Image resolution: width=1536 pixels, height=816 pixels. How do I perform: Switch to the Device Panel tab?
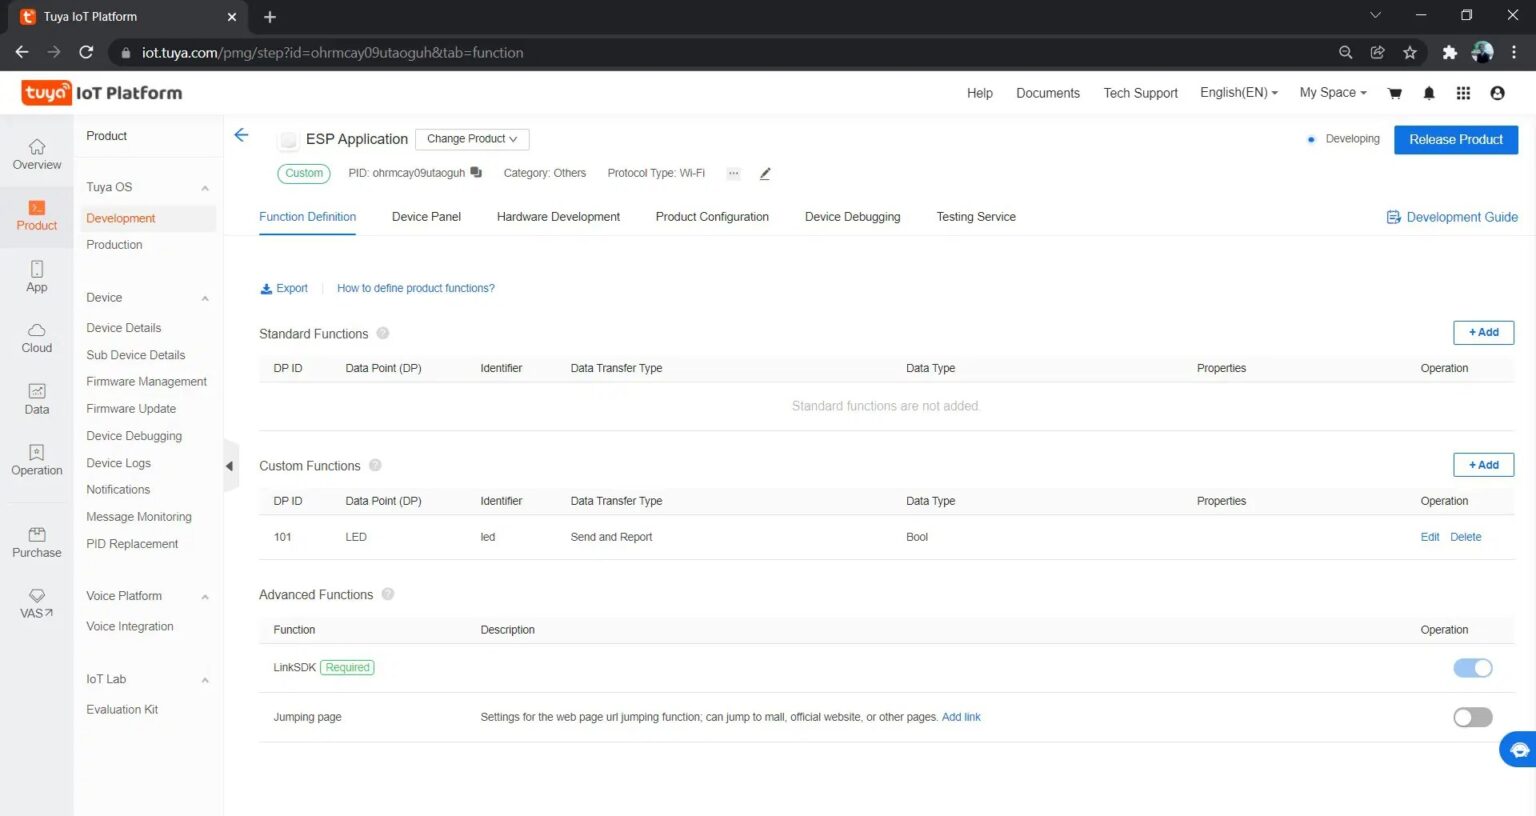coord(426,216)
